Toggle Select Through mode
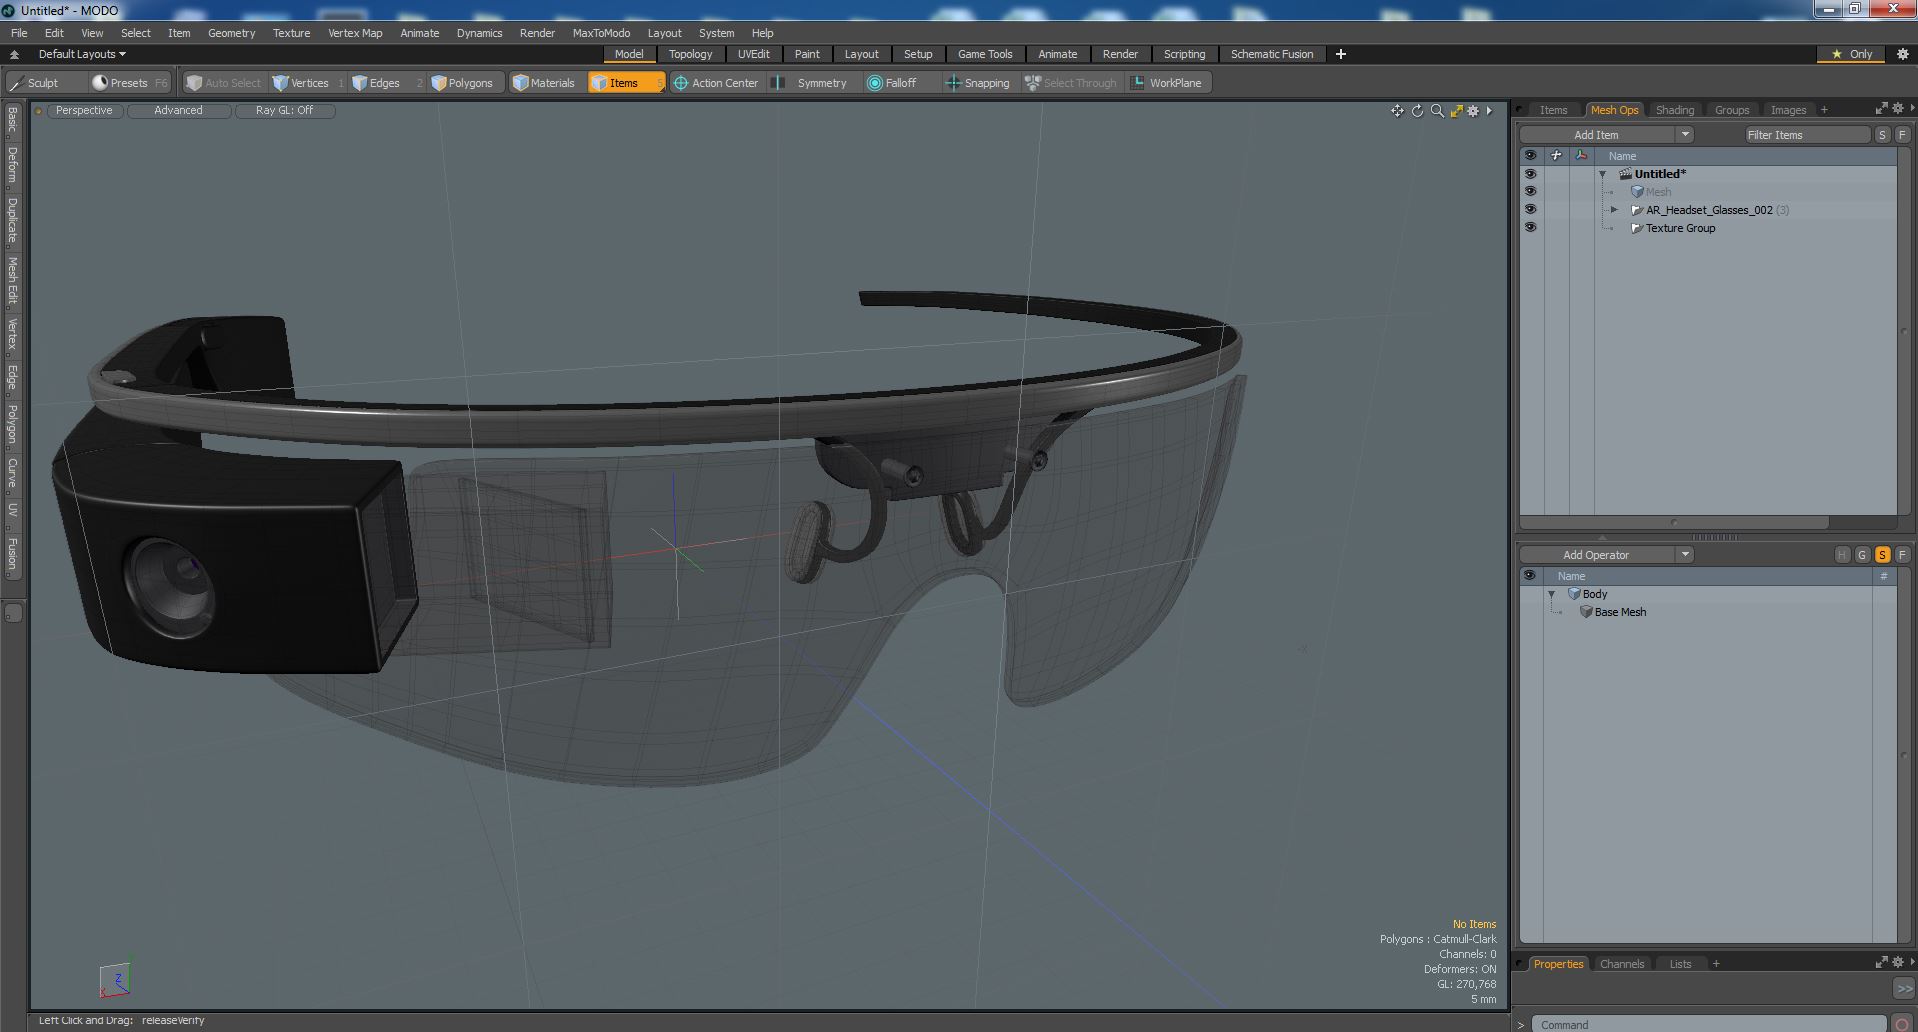The height and width of the screenshot is (1032, 1918). (x=1071, y=83)
